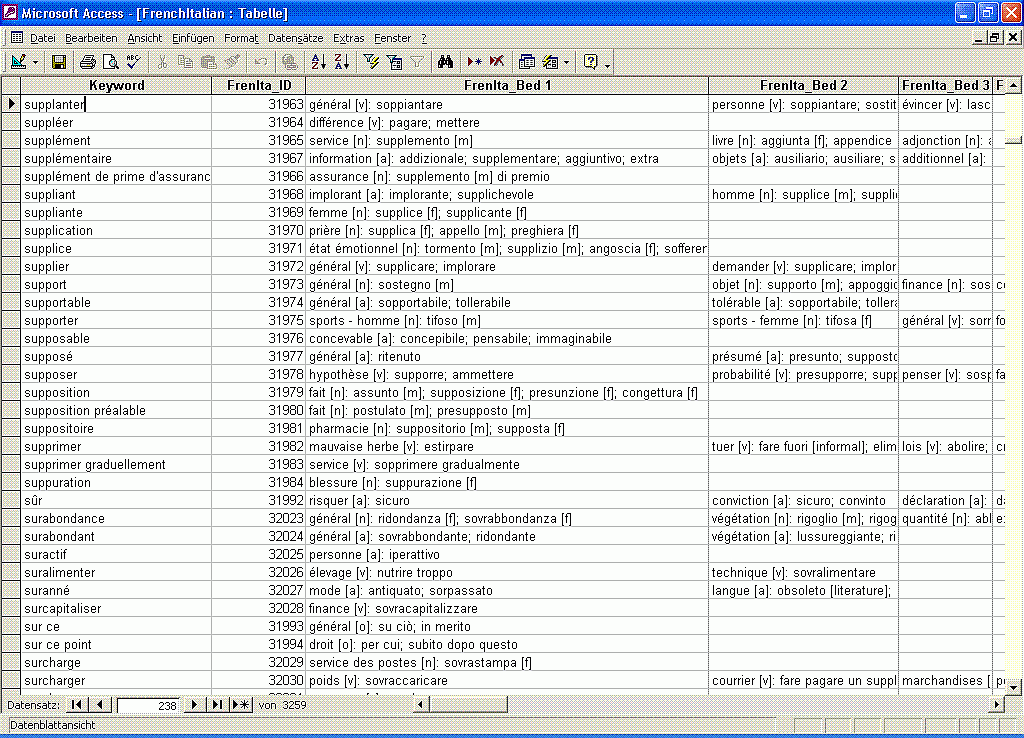The height and width of the screenshot is (738, 1024).
Task: Click the vertical scrollbar down arrow
Action: tap(1014, 687)
